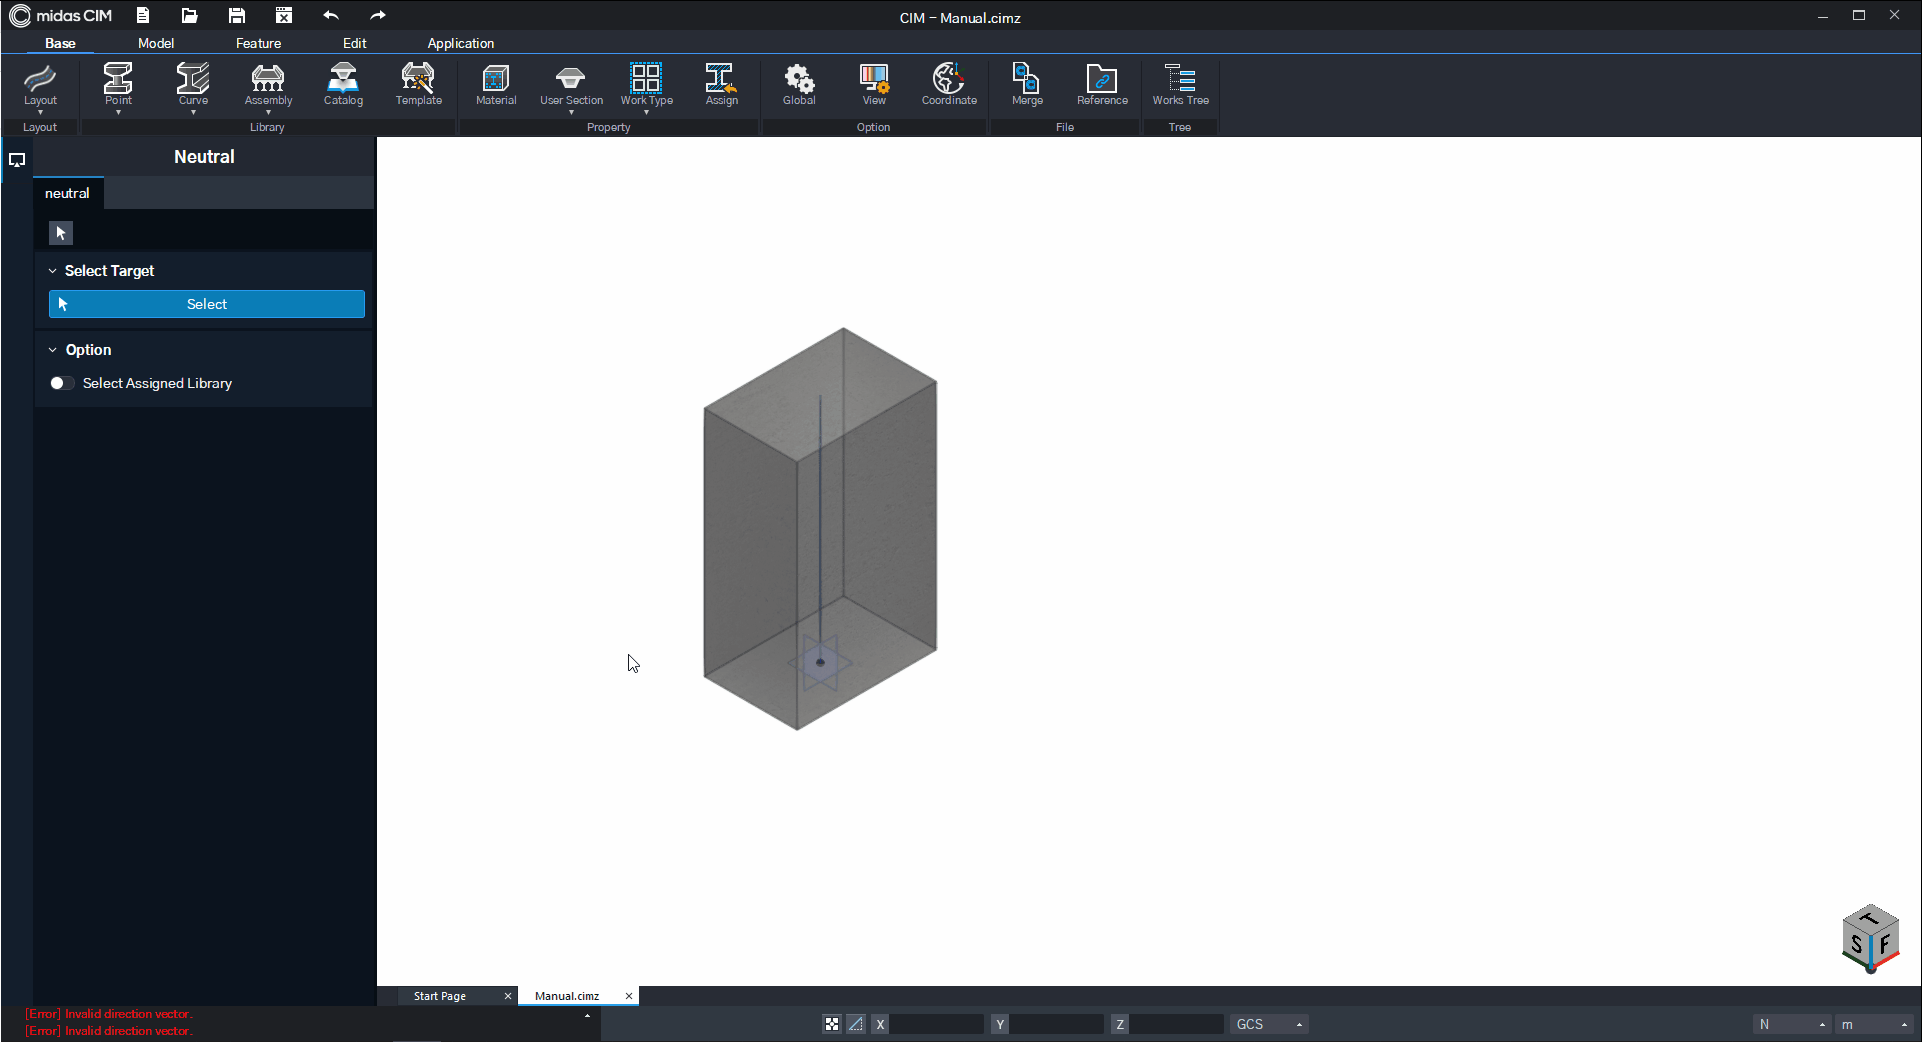Image resolution: width=1922 pixels, height=1042 pixels.
Task: Save the file with diskette icon
Action: pyautogui.click(x=236, y=16)
